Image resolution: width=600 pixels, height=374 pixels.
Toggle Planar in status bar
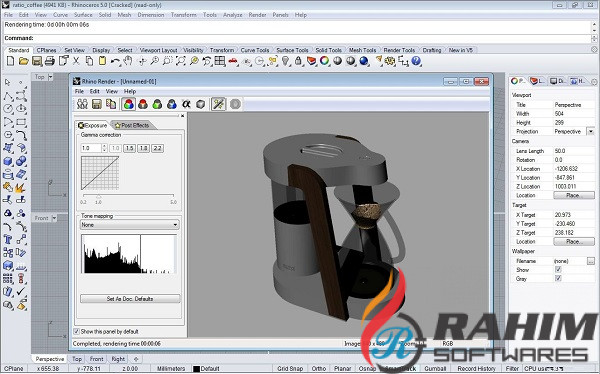tap(342, 368)
